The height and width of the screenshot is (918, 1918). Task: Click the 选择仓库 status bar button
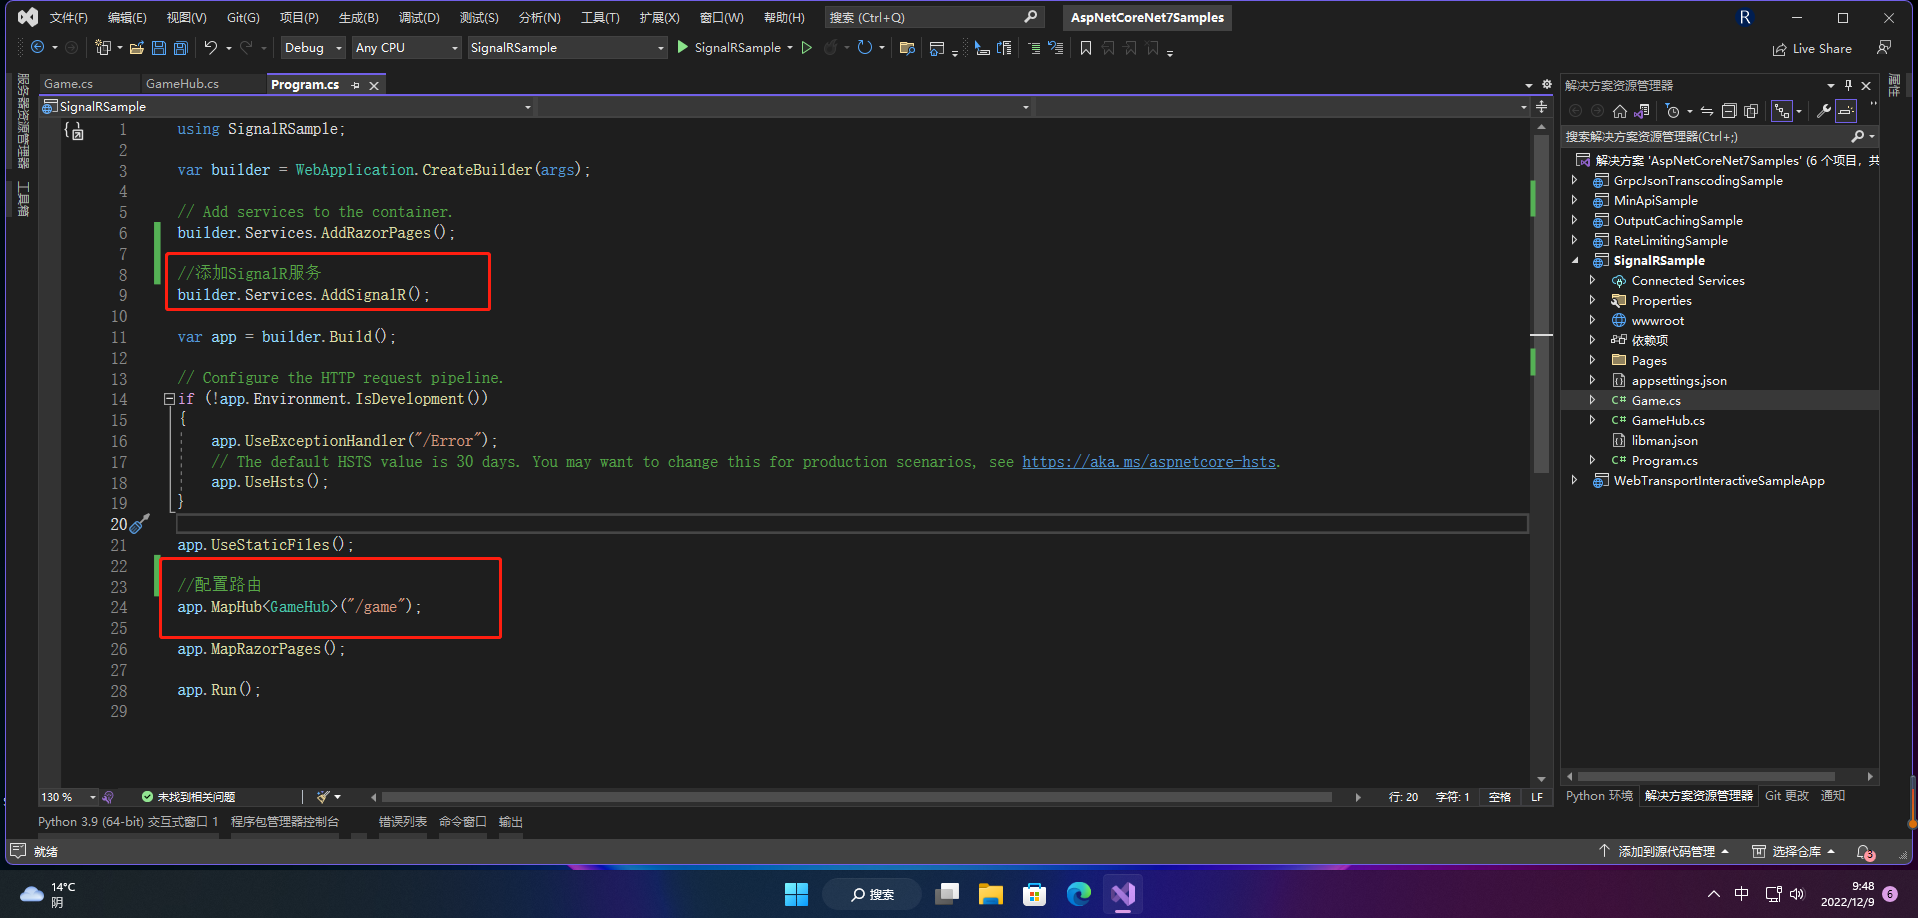click(x=1794, y=852)
